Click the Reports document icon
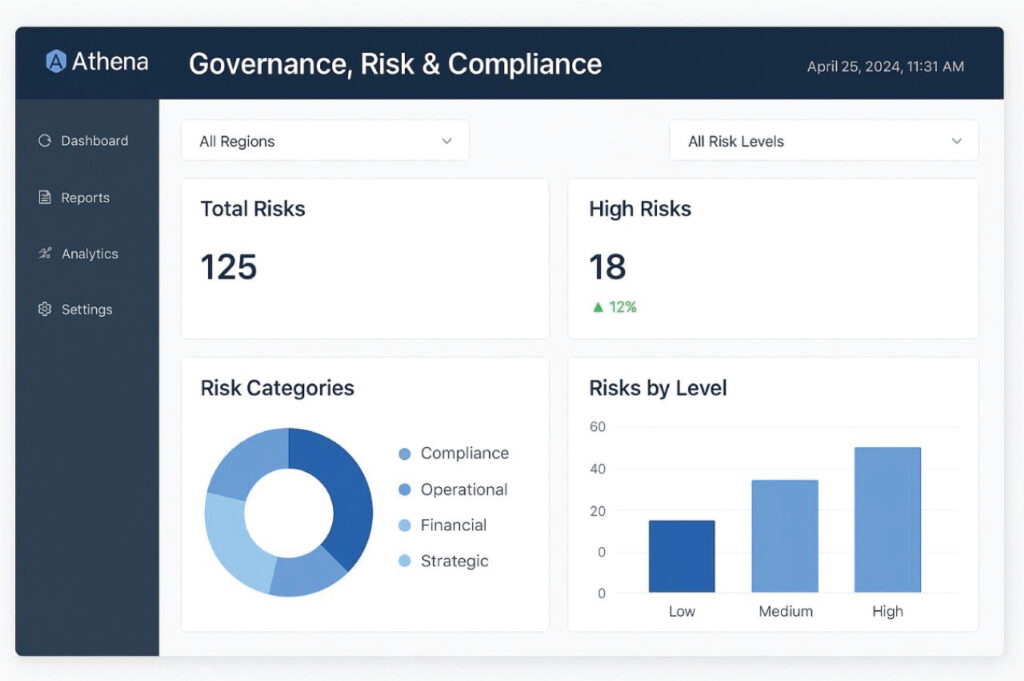 click(x=44, y=198)
